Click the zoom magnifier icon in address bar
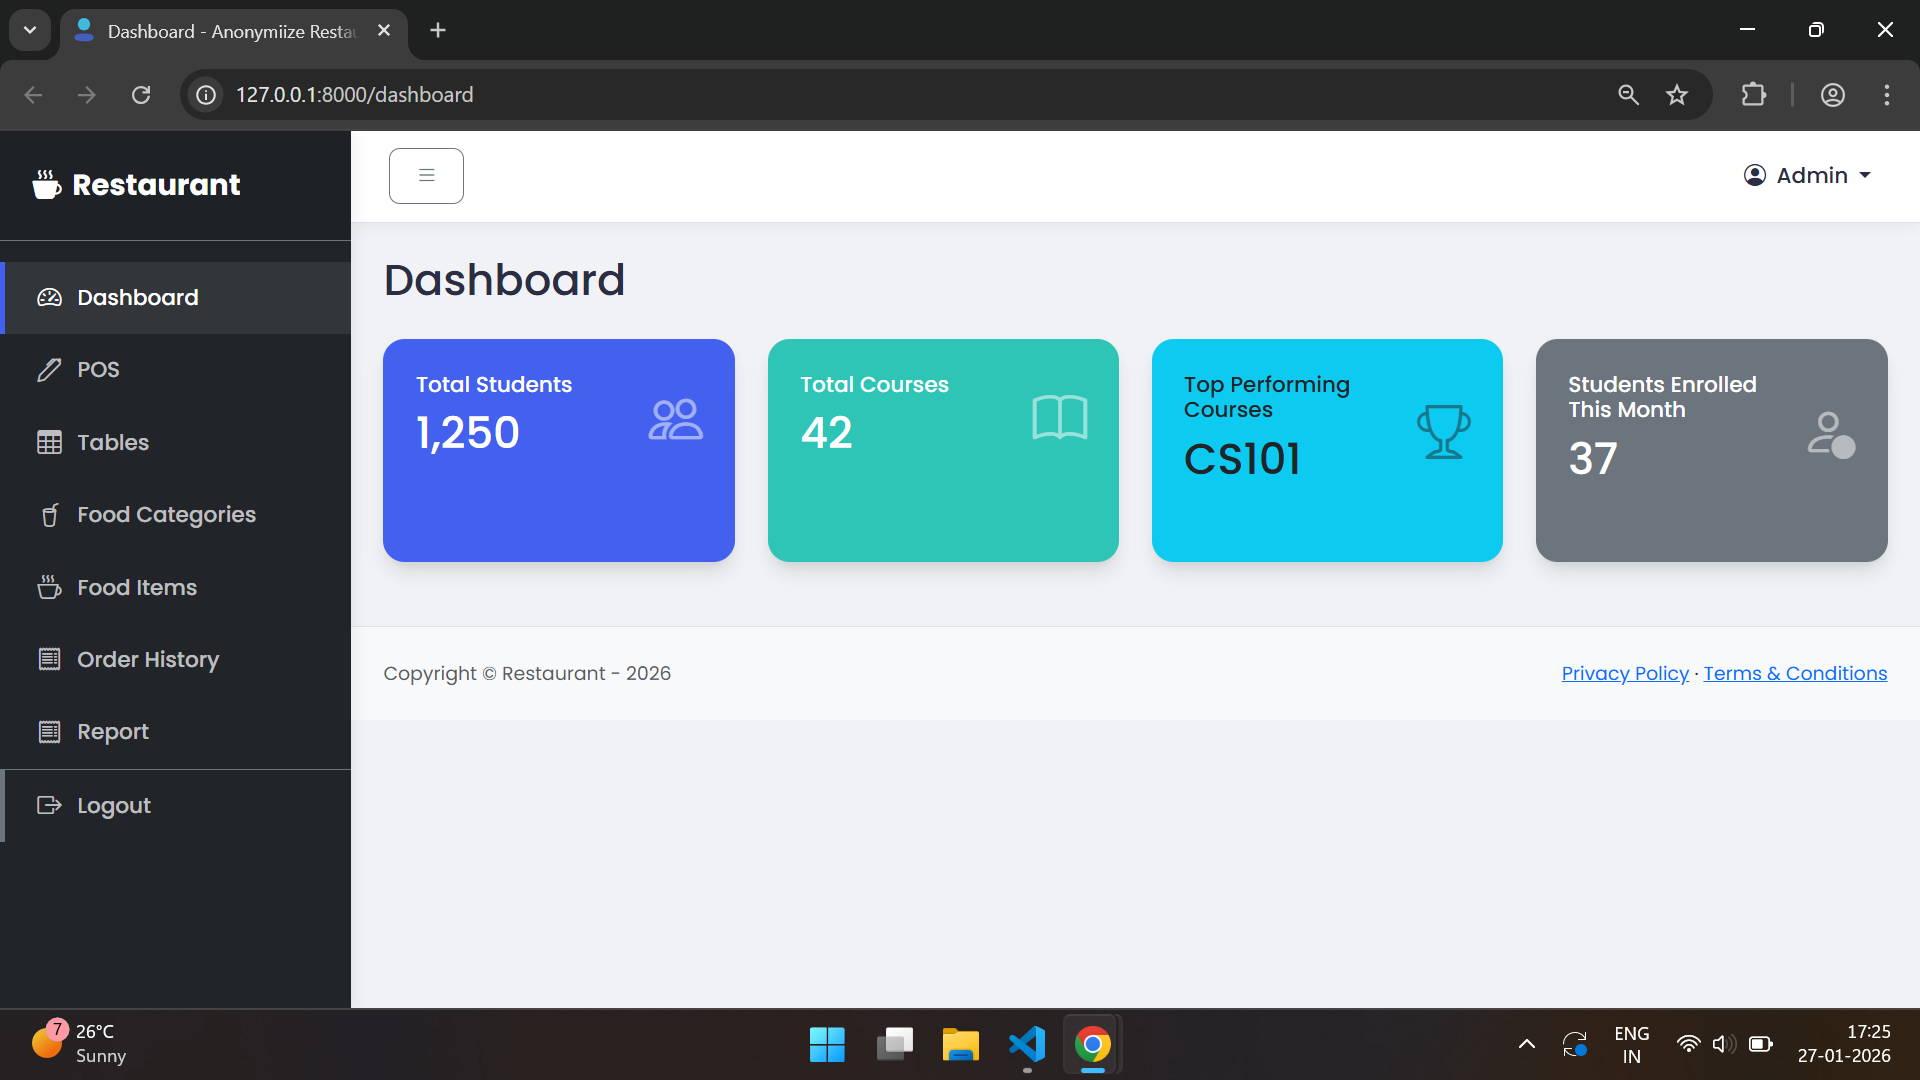 click(1628, 95)
